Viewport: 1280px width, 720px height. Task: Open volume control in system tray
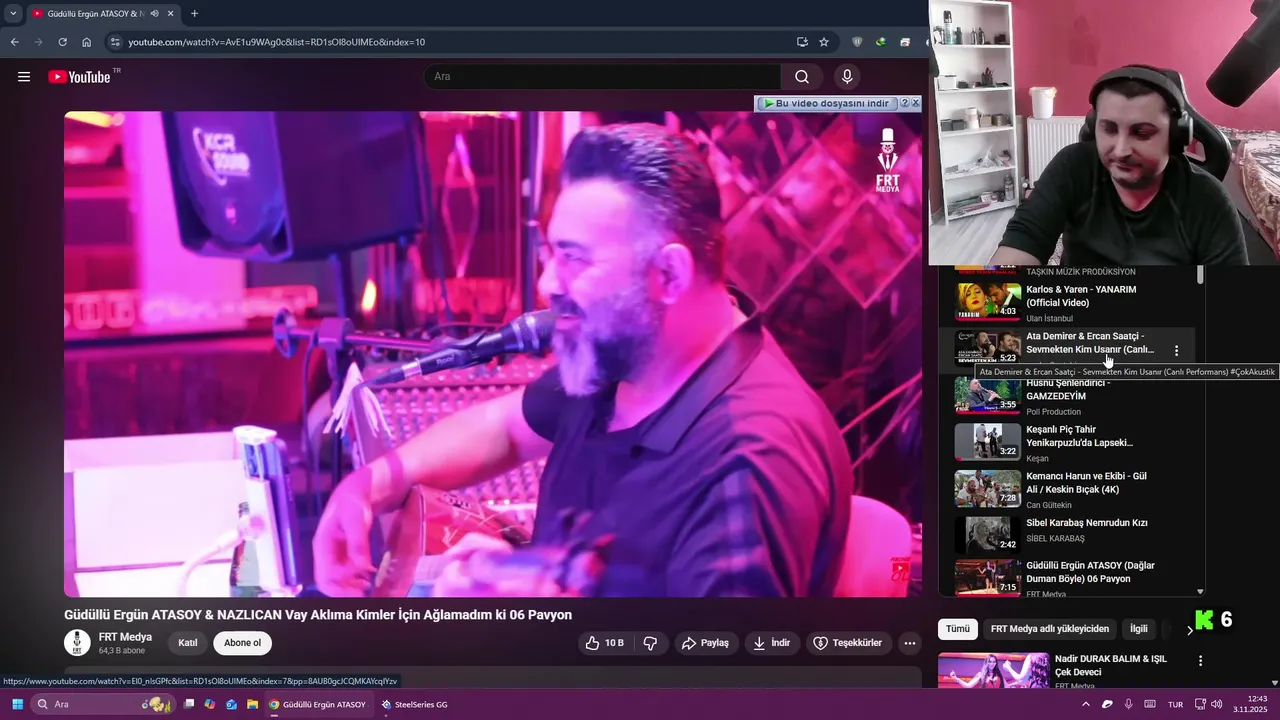tap(1217, 704)
